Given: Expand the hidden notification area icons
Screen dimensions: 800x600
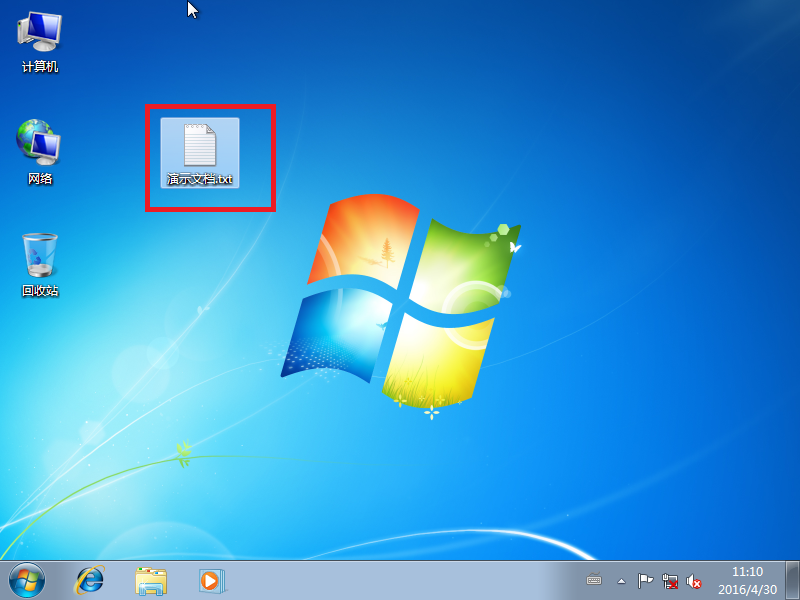Looking at the screenshot, I should coord(621,580).
